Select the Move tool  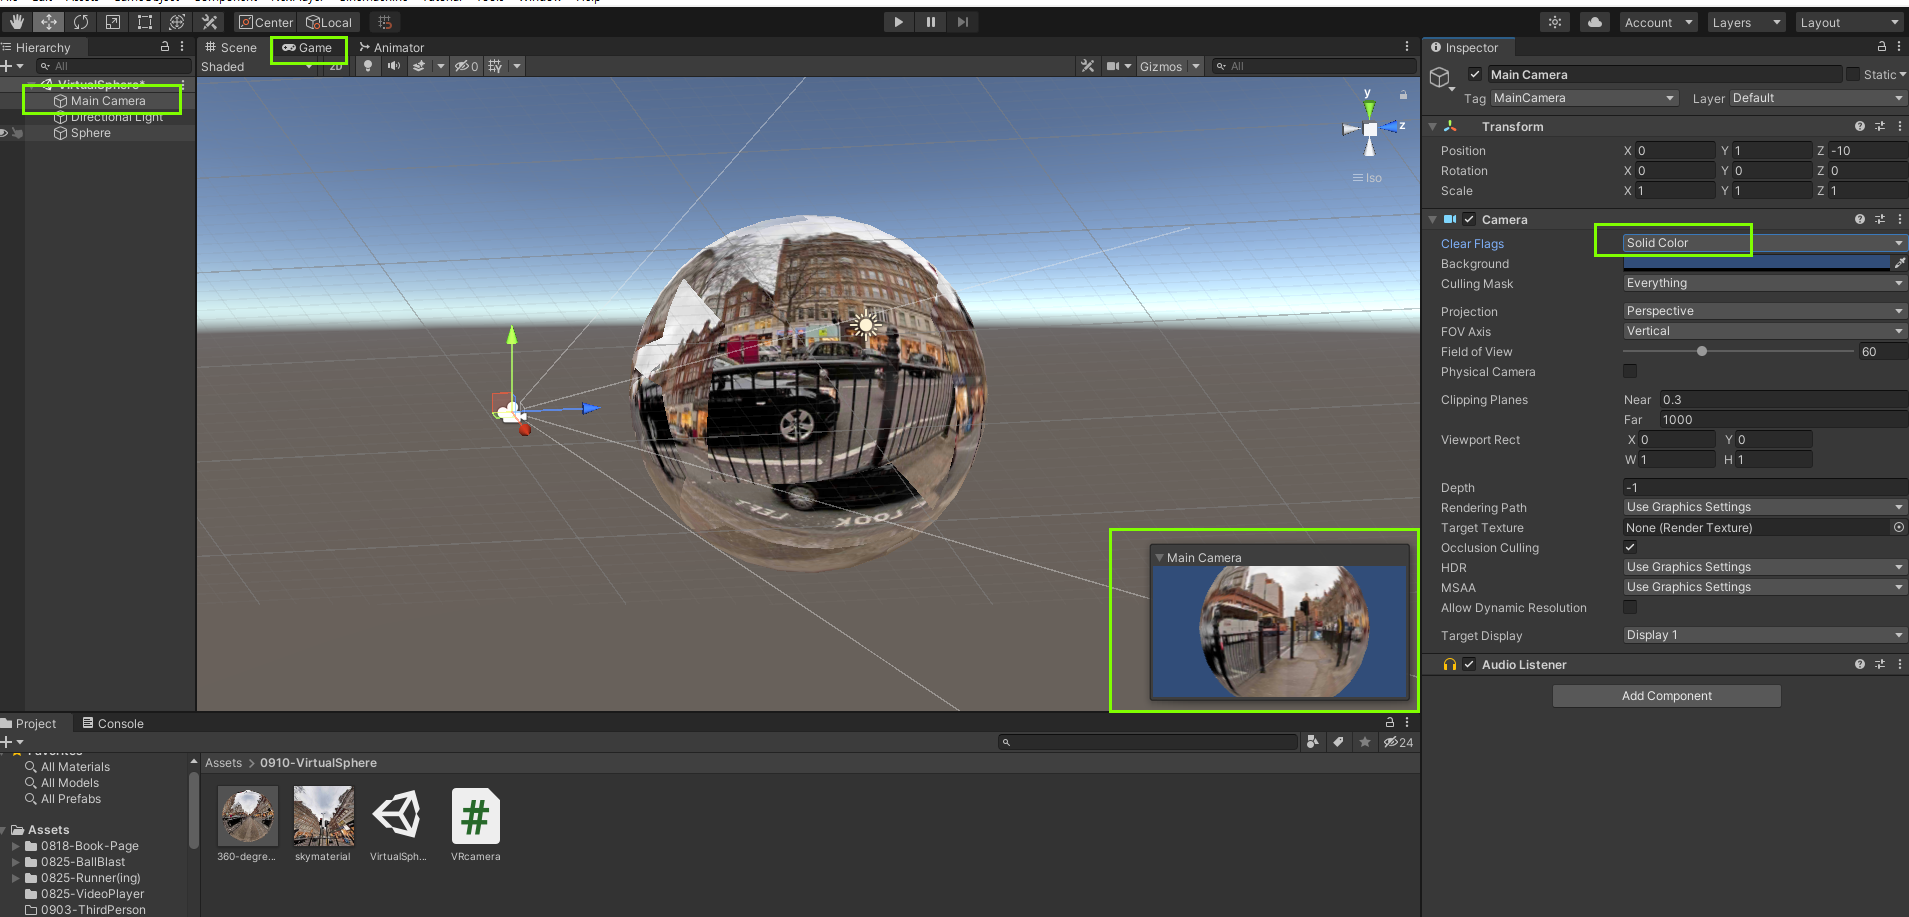point(49,22)
